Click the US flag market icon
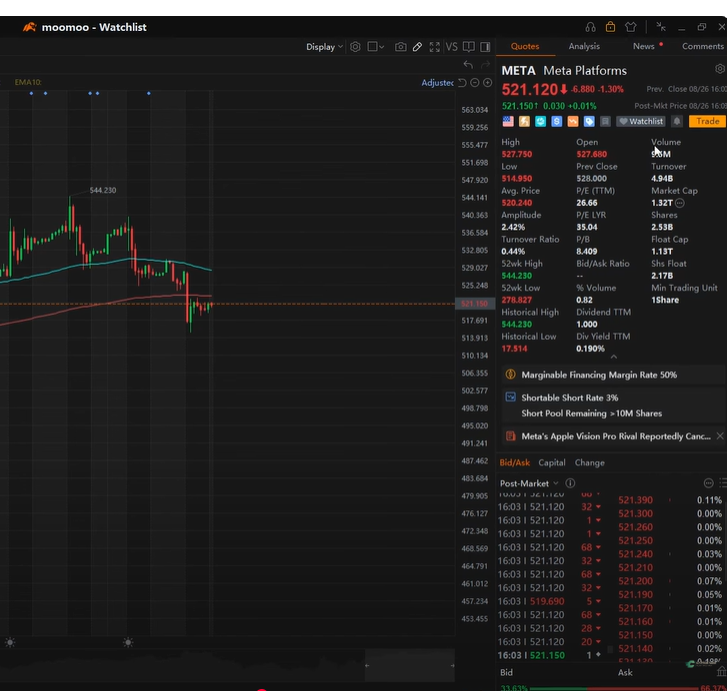Screen dimensions: 727x691 point(508,122)
